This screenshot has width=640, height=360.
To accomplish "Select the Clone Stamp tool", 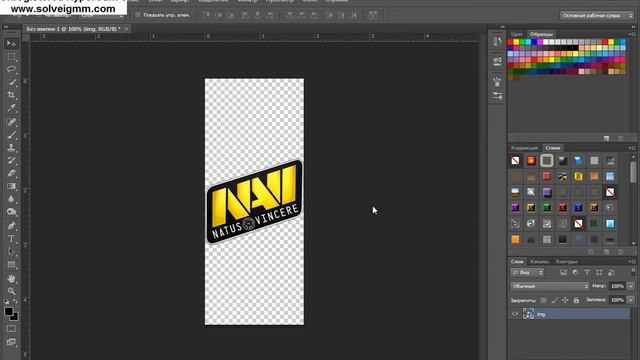I will 11,148.
